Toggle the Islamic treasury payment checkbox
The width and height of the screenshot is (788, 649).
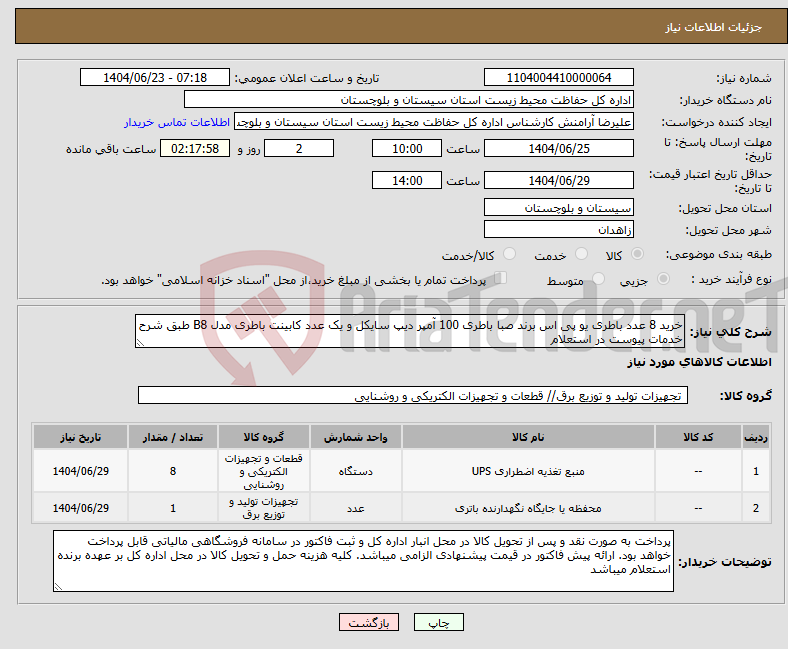pyautogui.click(x=501, y=279)
